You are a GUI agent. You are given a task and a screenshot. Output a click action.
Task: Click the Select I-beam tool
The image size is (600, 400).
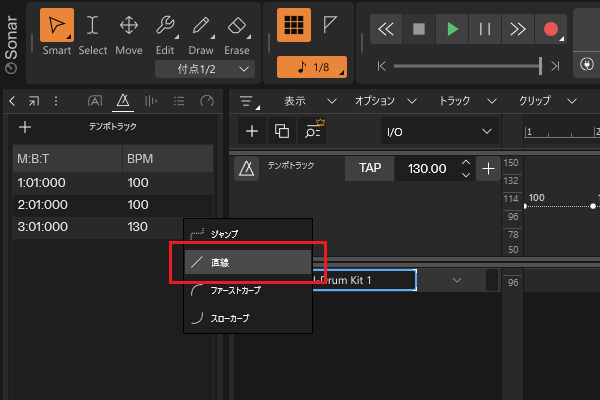93,32
